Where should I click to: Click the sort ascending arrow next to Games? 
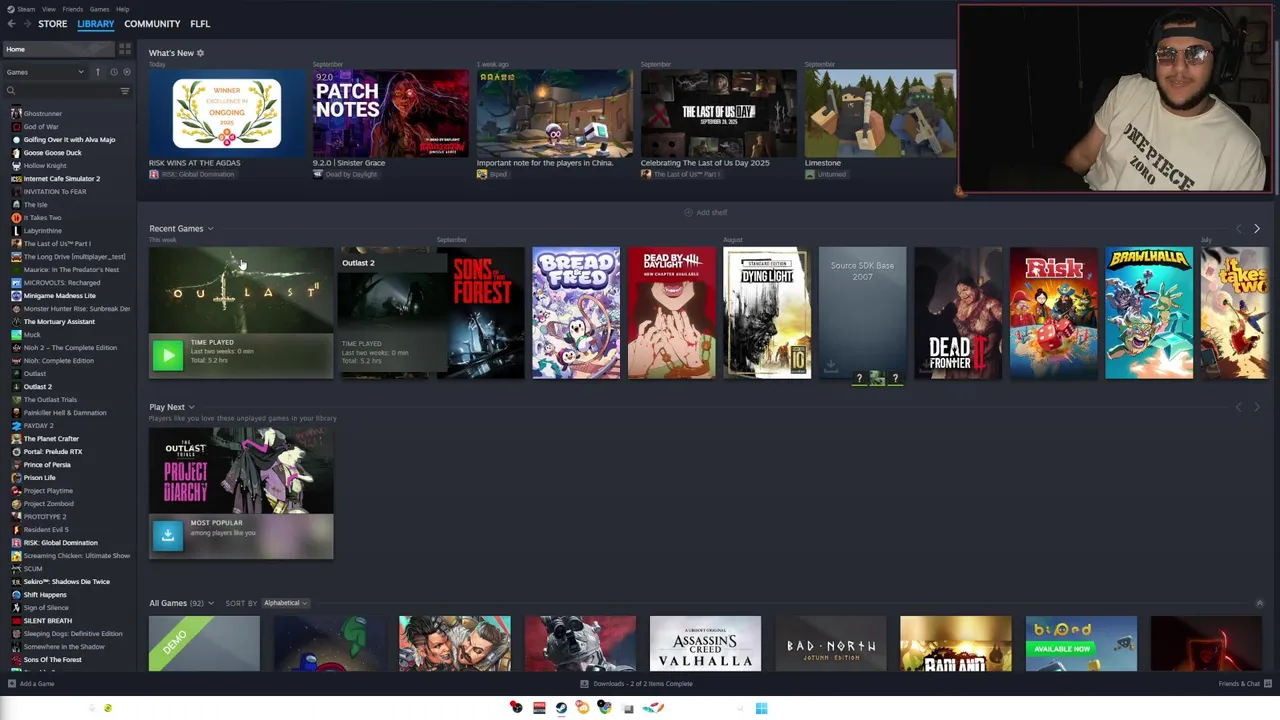(98, 72)
